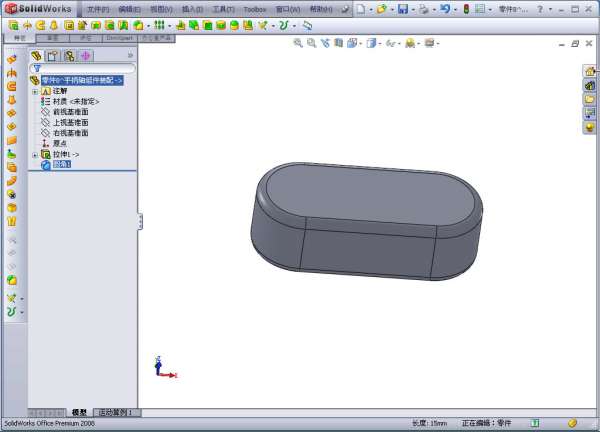The width and height of the screenshot is (600, 432).
Task: Click the Undo arrow icon
Action: (445, 9)
